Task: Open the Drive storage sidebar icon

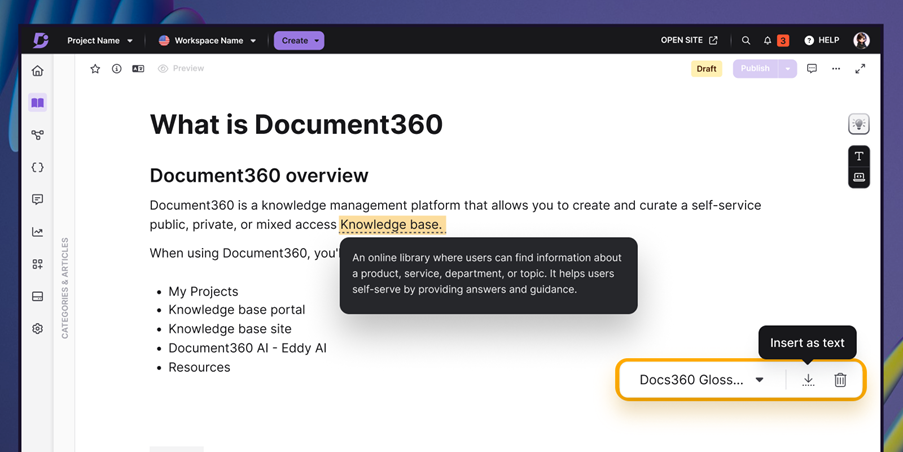Action: click(37, 297)
